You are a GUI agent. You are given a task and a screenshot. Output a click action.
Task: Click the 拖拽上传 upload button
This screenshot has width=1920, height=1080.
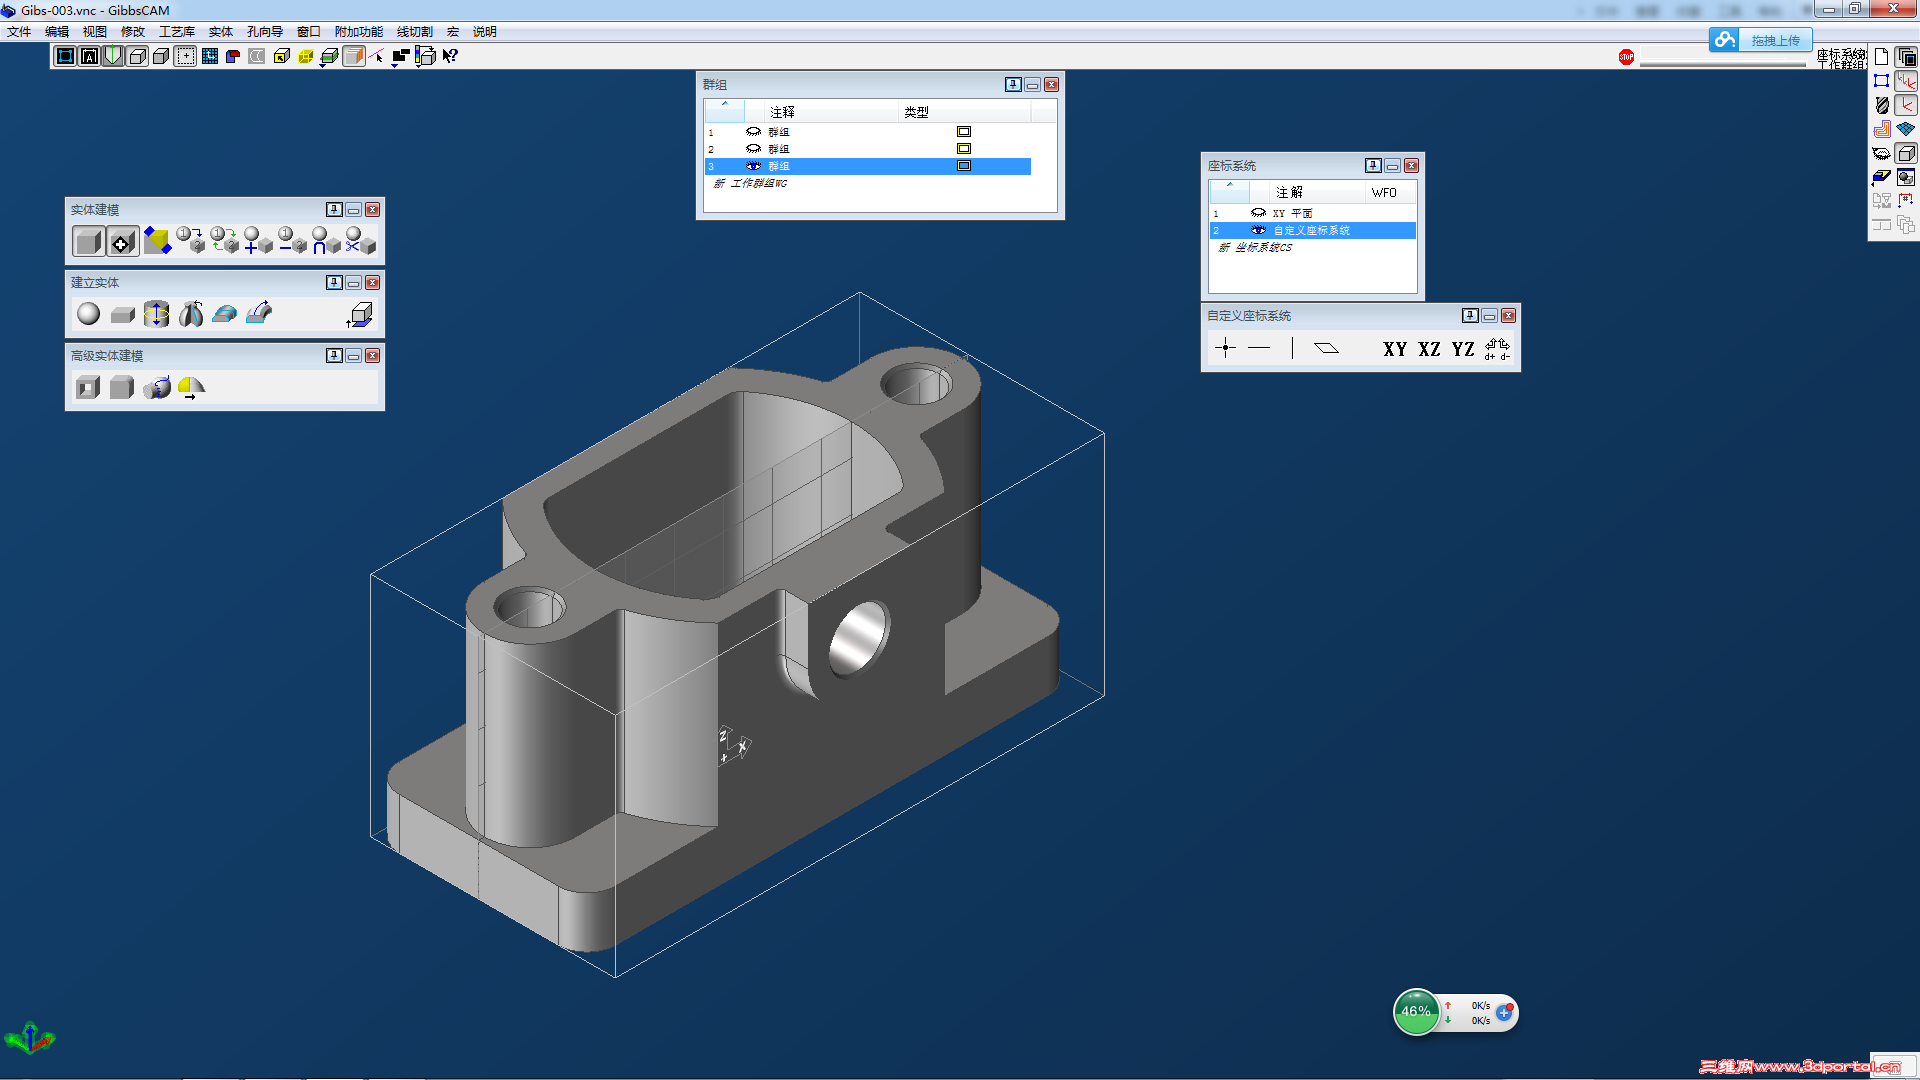tap(1761, 40)
